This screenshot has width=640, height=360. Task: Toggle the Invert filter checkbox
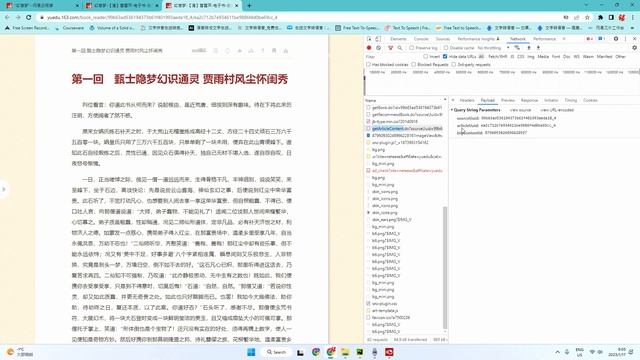[x=426, y=56]
